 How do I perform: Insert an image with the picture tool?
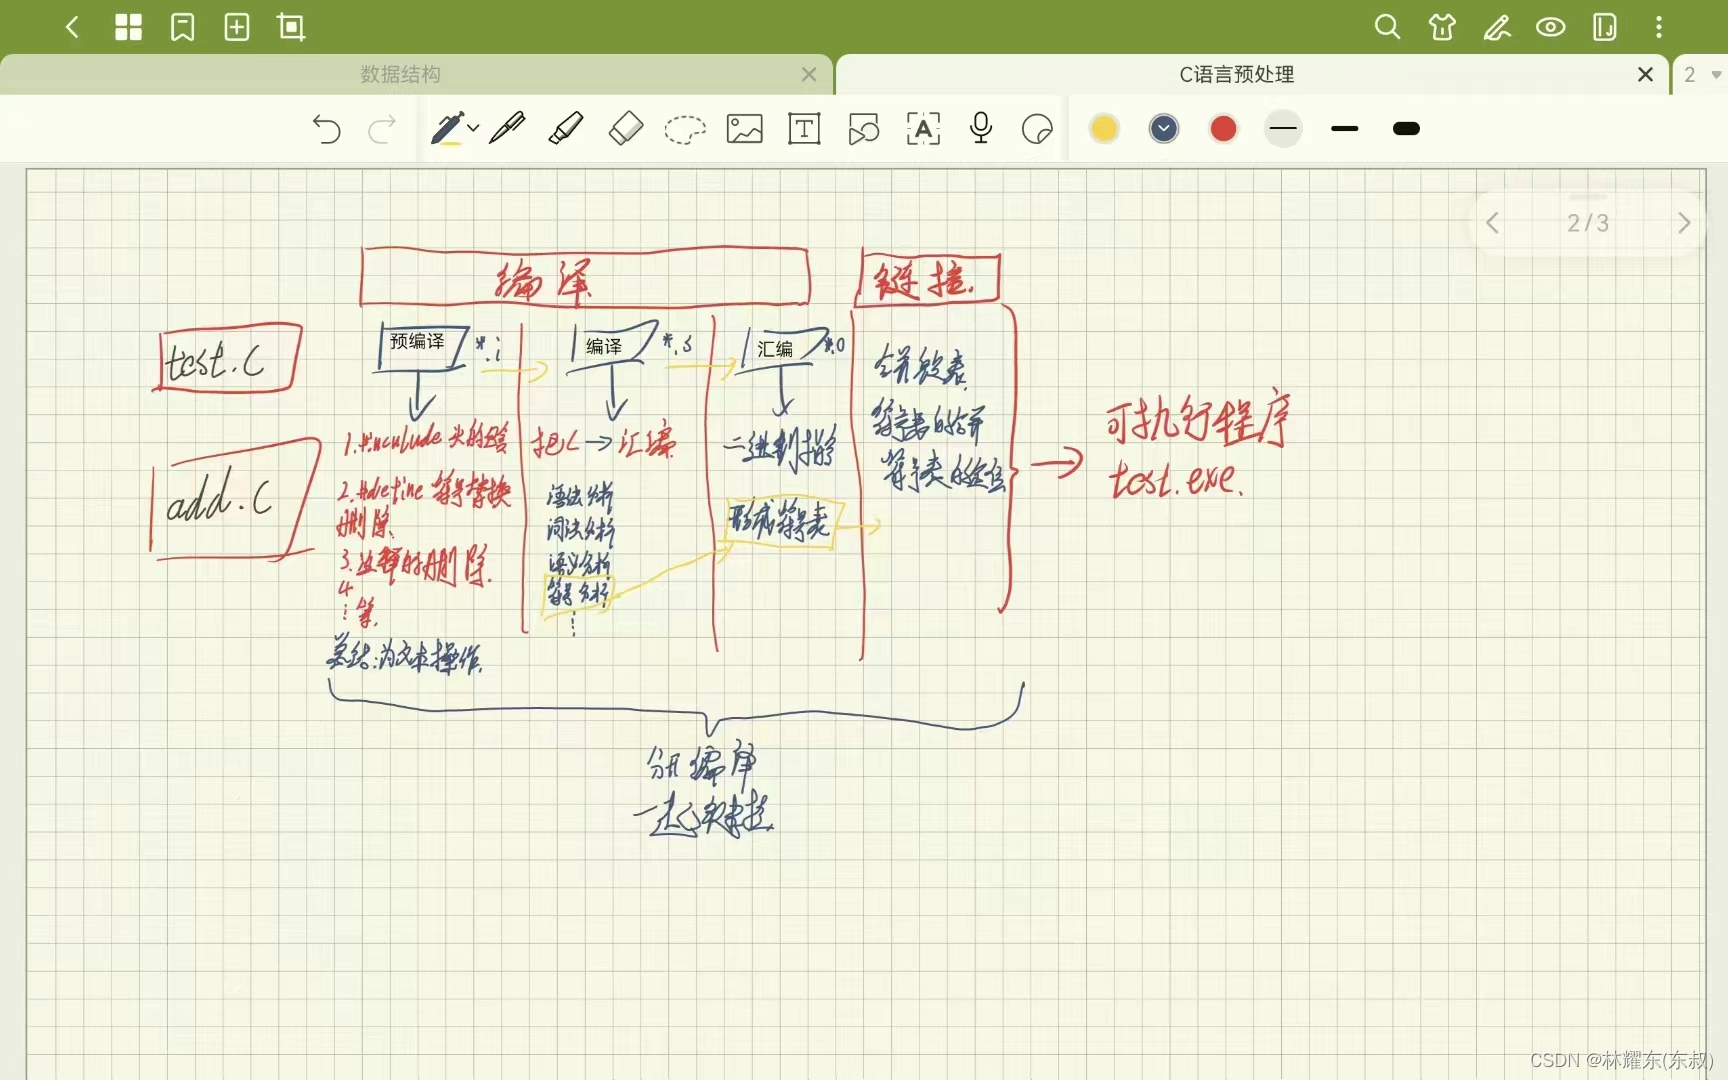pos(745,129)
